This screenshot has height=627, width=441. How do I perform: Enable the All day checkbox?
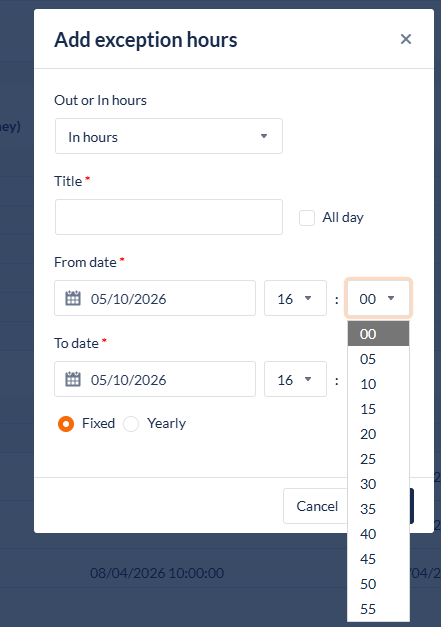tap(307, 218)
